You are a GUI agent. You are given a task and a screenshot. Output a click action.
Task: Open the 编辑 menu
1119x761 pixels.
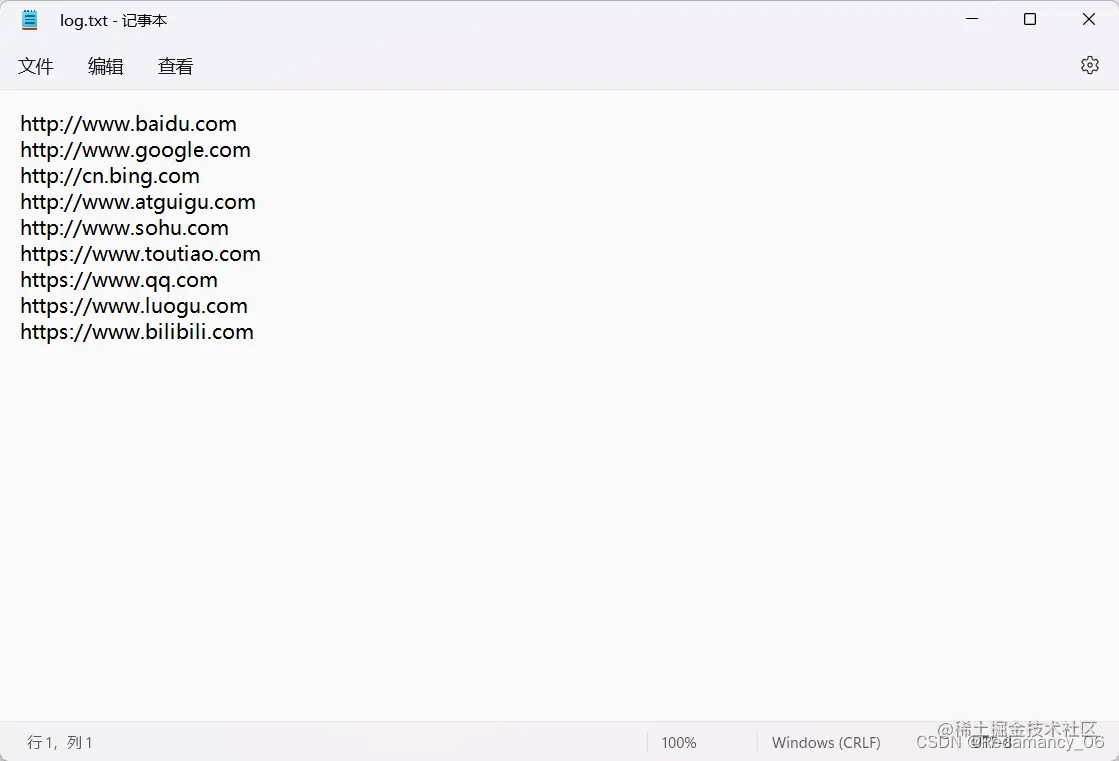106,66
